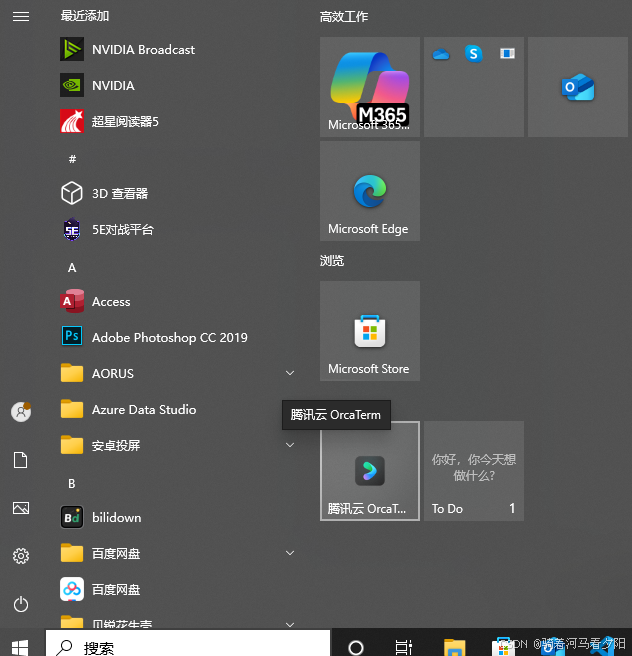Image resolution: width=632 pixels, height=656 pixels.
Task: Launch the 百度网盘 app with cloud logo
Action: pyautogui.click(x=178, y=589)
